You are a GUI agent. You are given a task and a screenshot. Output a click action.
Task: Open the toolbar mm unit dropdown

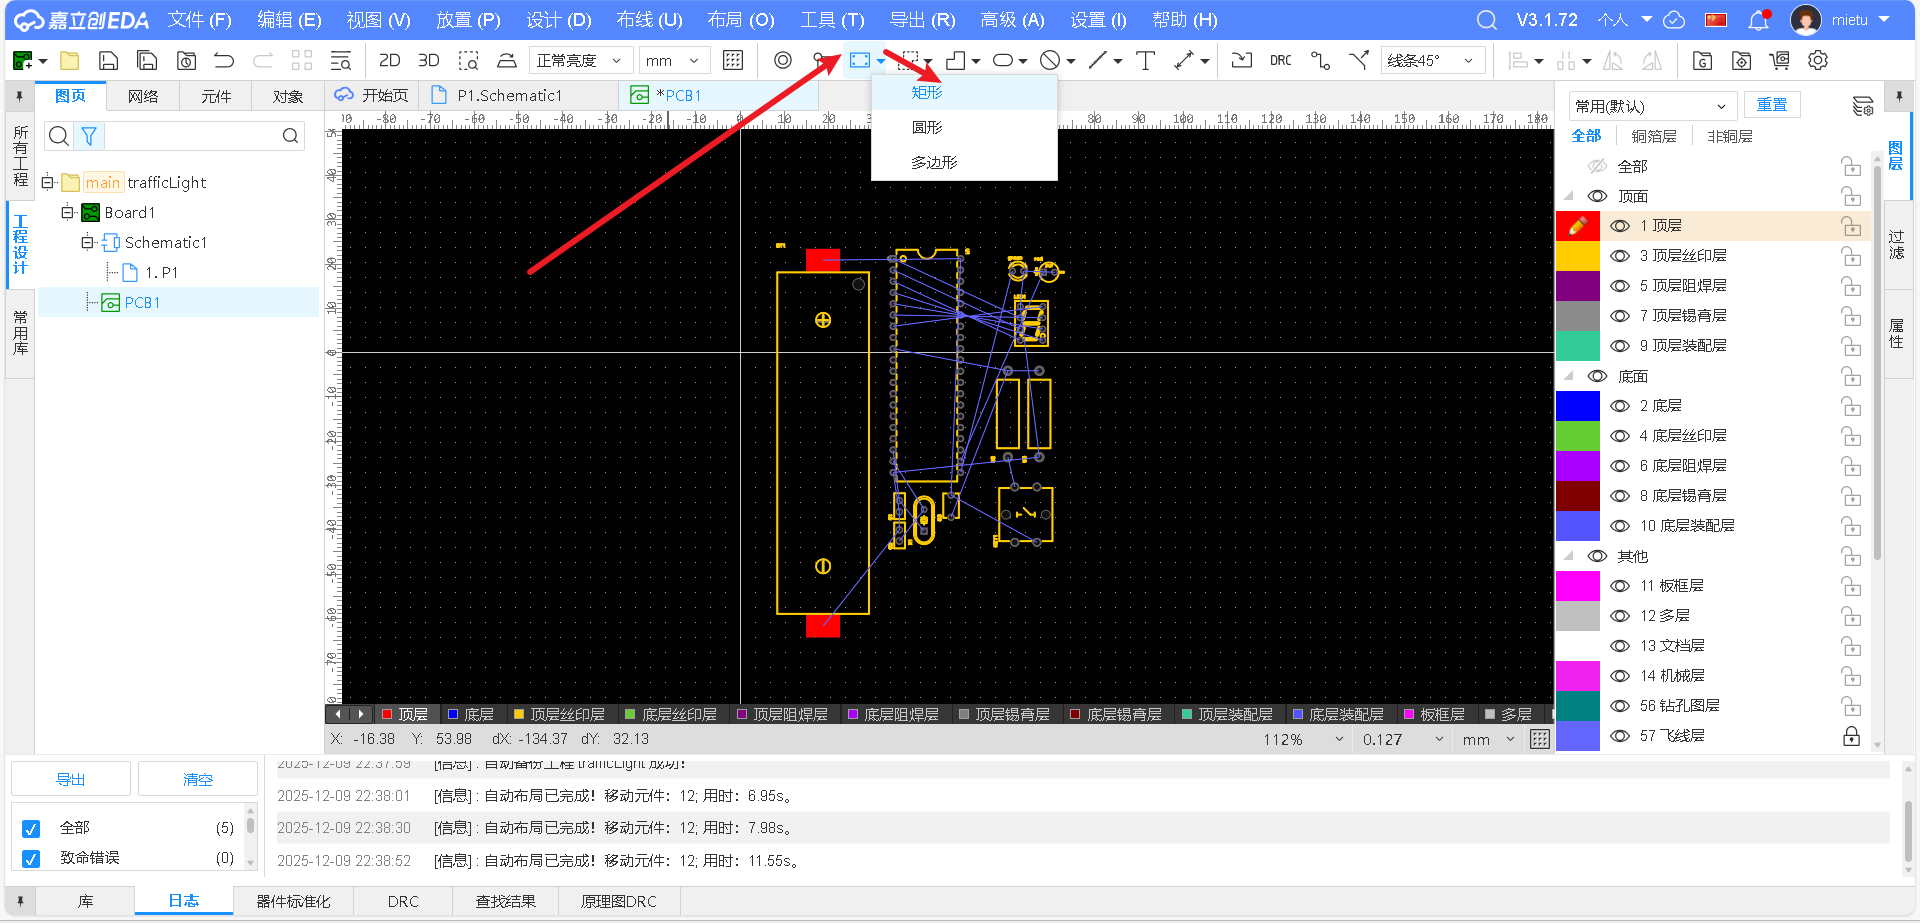[675, 61]
